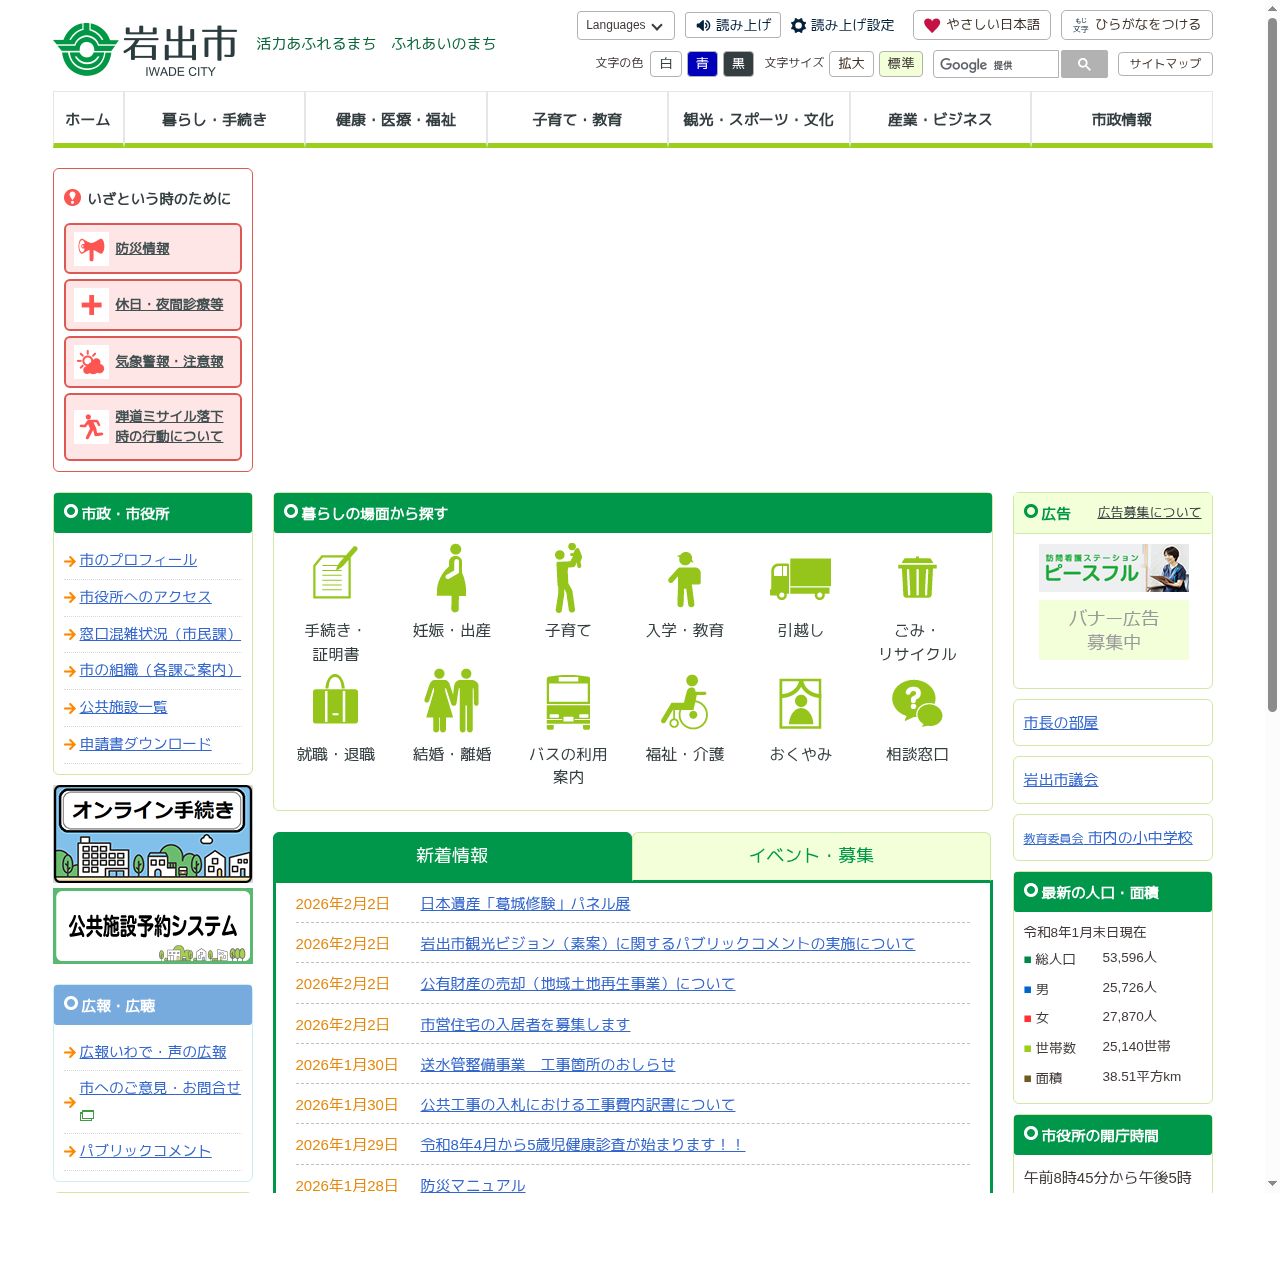The height and width of the screenshot is (1280, 1280).
Task: Click the 拡大 text size button
Action: click(x=851, y=64)
